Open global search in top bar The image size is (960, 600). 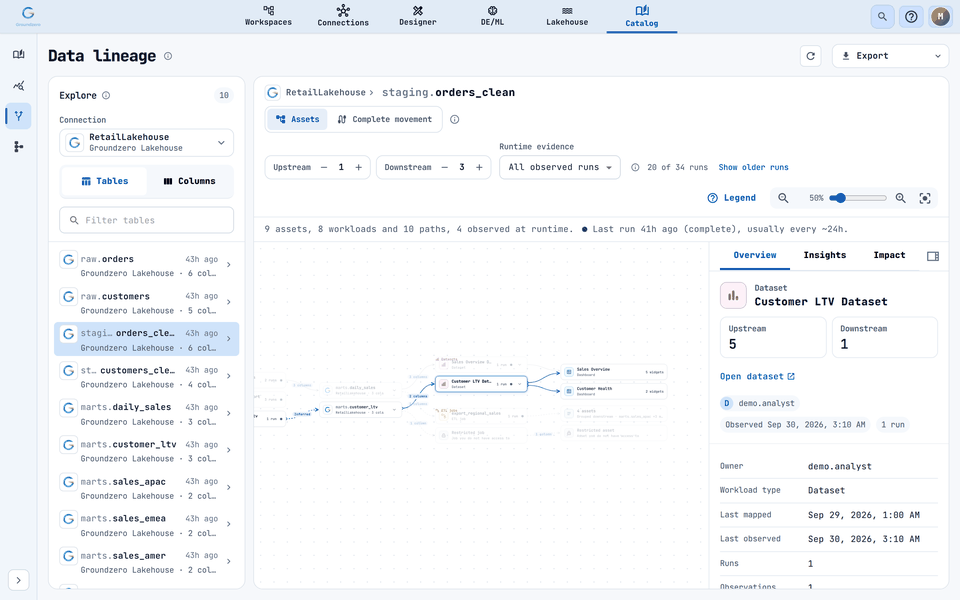coord(882,17)
